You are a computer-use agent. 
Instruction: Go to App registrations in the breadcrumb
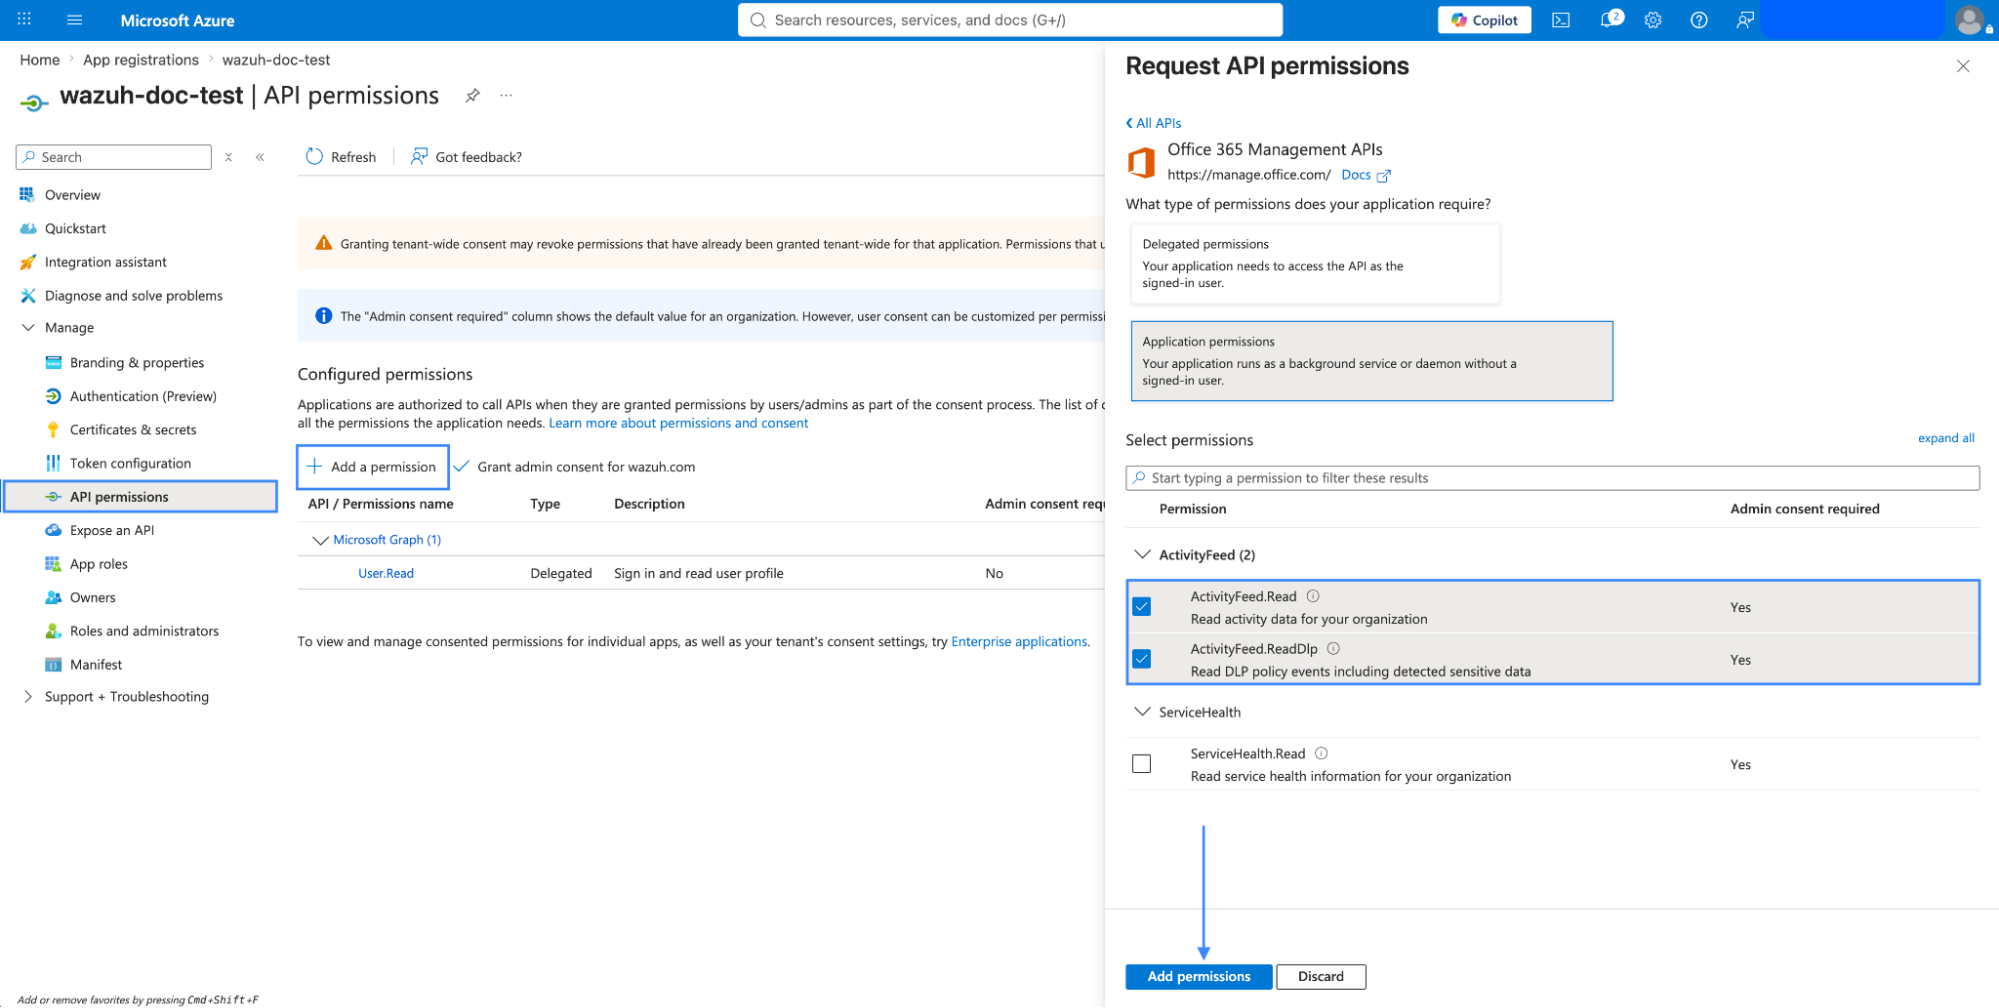pyautogui.click(x=141, y=60)
